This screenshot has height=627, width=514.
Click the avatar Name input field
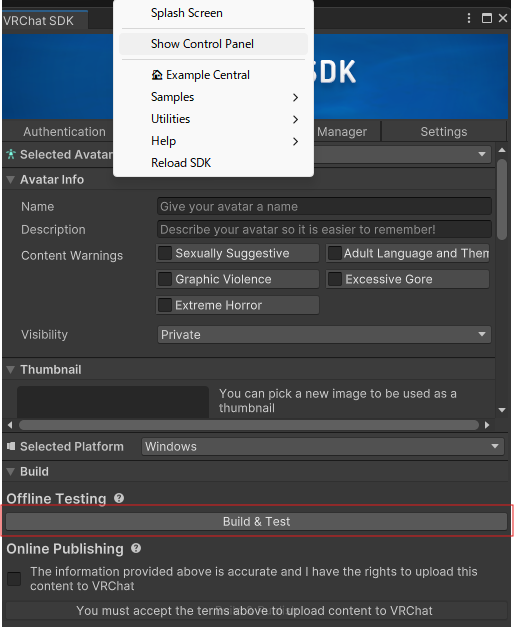(x=324, y=206)
